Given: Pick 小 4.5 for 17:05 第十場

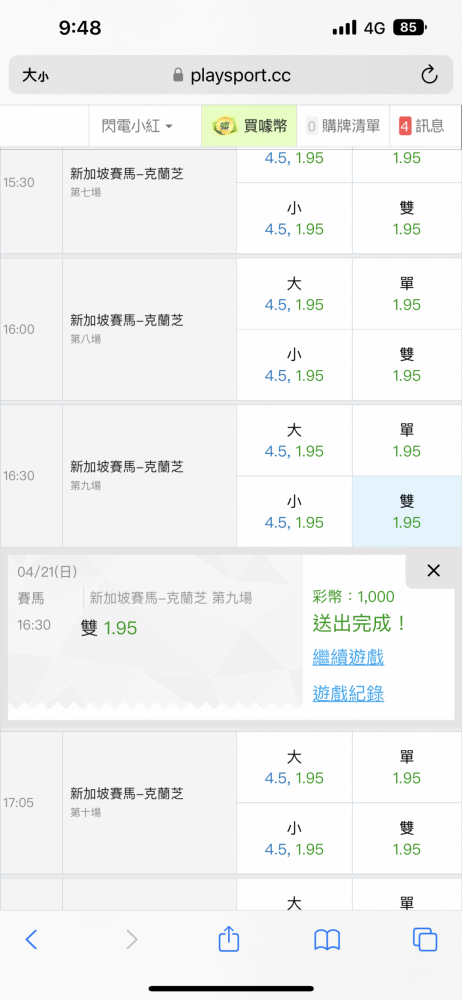Looking at the screenshot, I should pyautogui.click(x=294, y=838).
